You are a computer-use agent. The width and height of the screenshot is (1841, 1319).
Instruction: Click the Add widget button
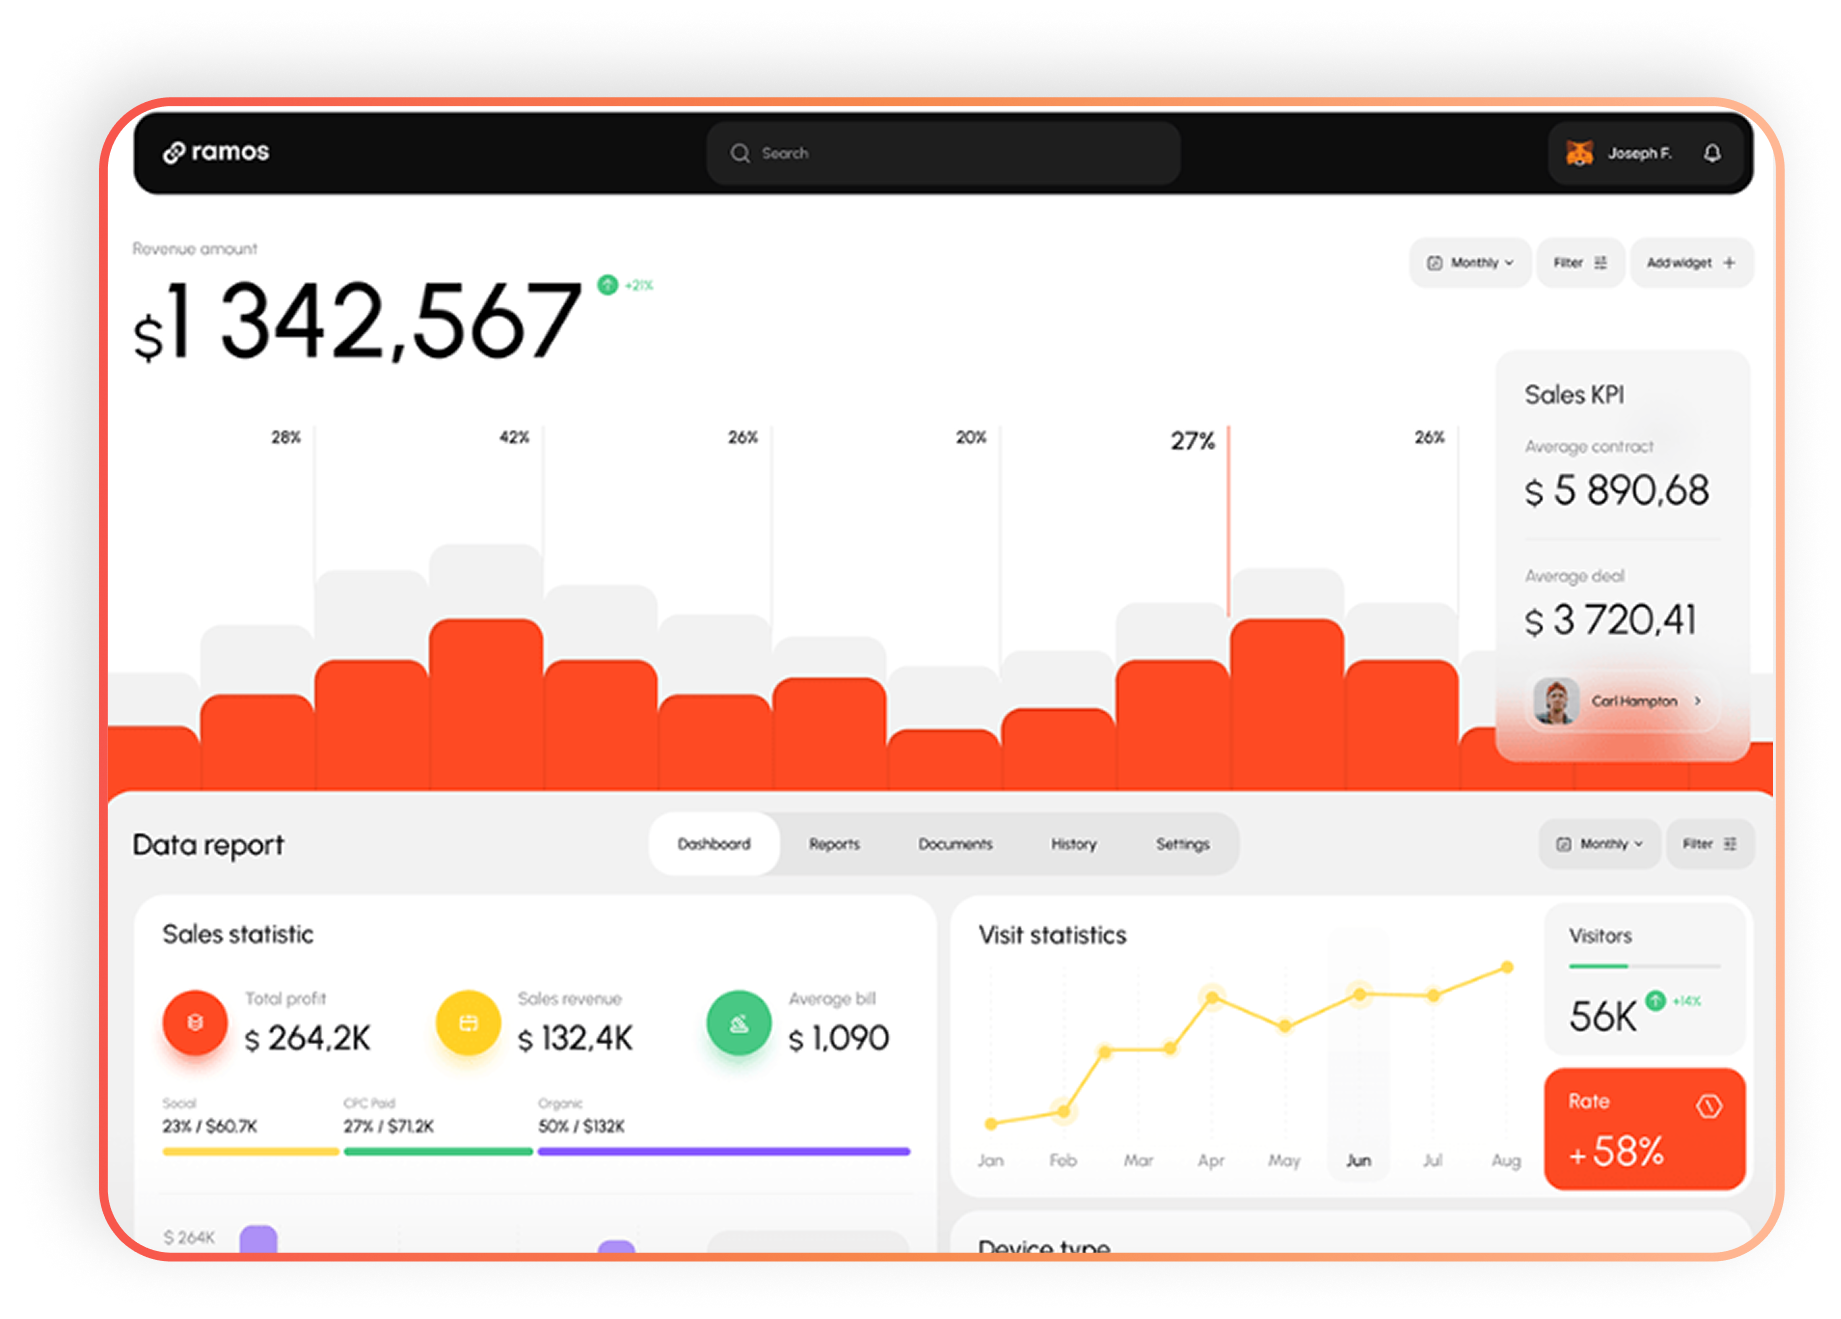pyautogui.click(x=1691, y=263)
